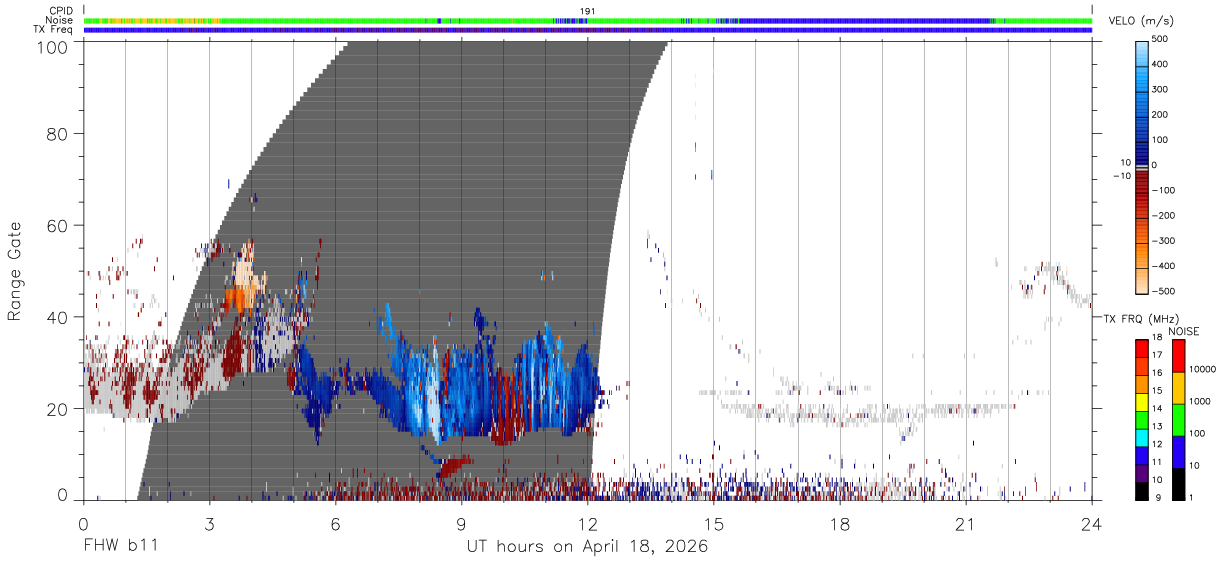This screenshot has height=567, width=1228.
Task: Click the 3 tick on UT hours axis
Action: [x=210, y=523]
